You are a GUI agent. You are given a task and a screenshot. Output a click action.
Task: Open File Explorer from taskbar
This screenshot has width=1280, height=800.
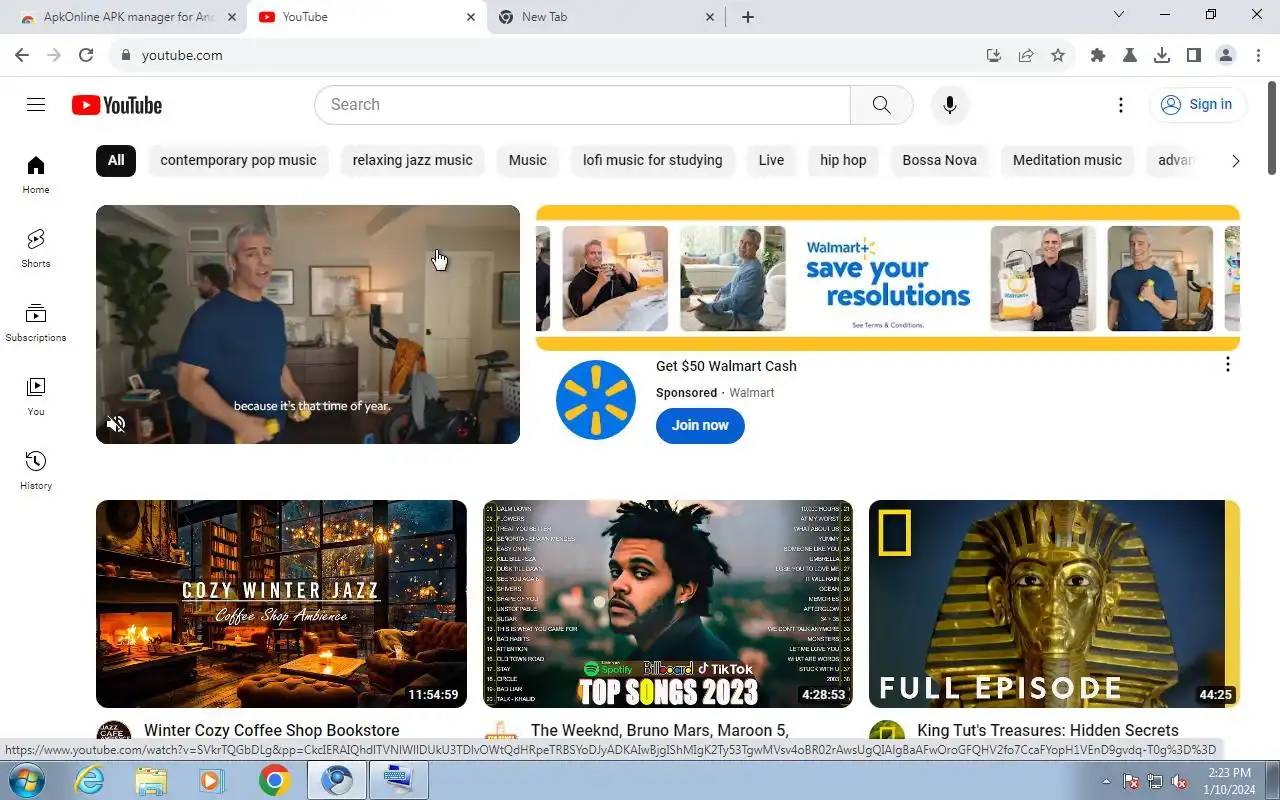[151, 780]
